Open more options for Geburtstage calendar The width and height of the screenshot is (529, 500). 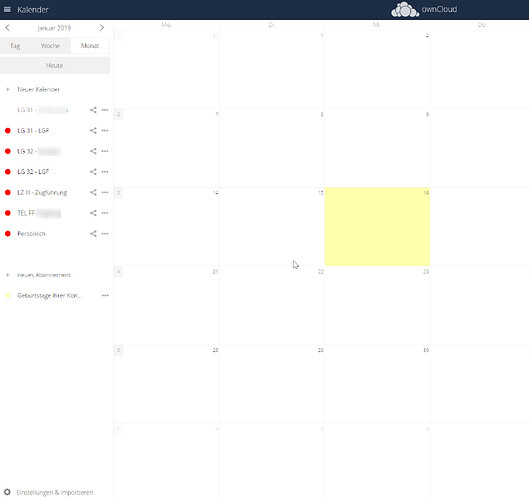tap(105, 296)
